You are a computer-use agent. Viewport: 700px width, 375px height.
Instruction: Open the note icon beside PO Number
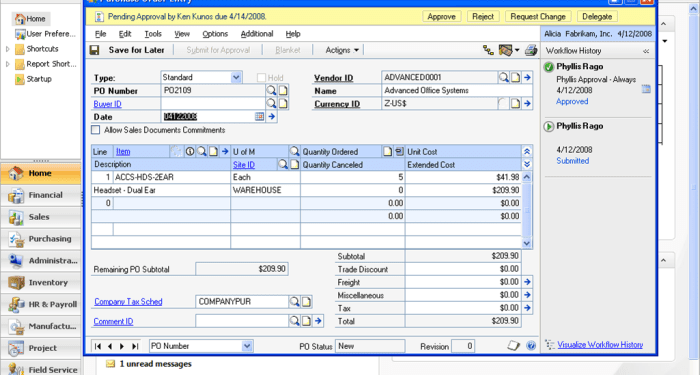(x=283, y=91)
